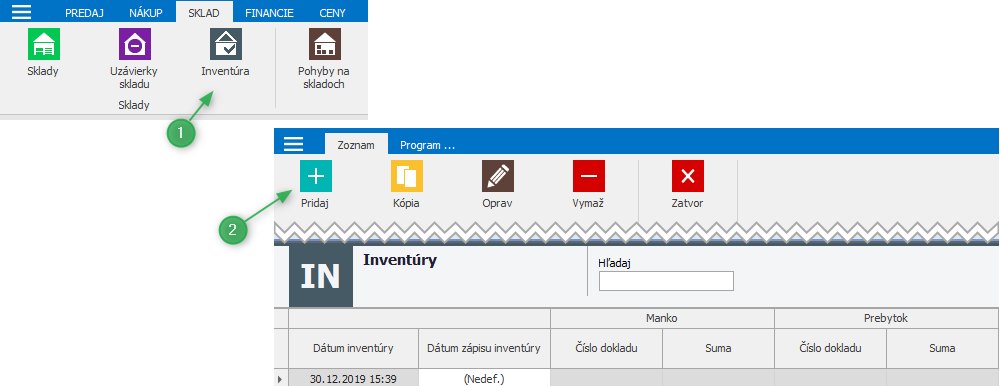The width and height of the screenshot is (1000, 386).
Task: Click the Oprav pencil icon
Action: click(498, 176)
